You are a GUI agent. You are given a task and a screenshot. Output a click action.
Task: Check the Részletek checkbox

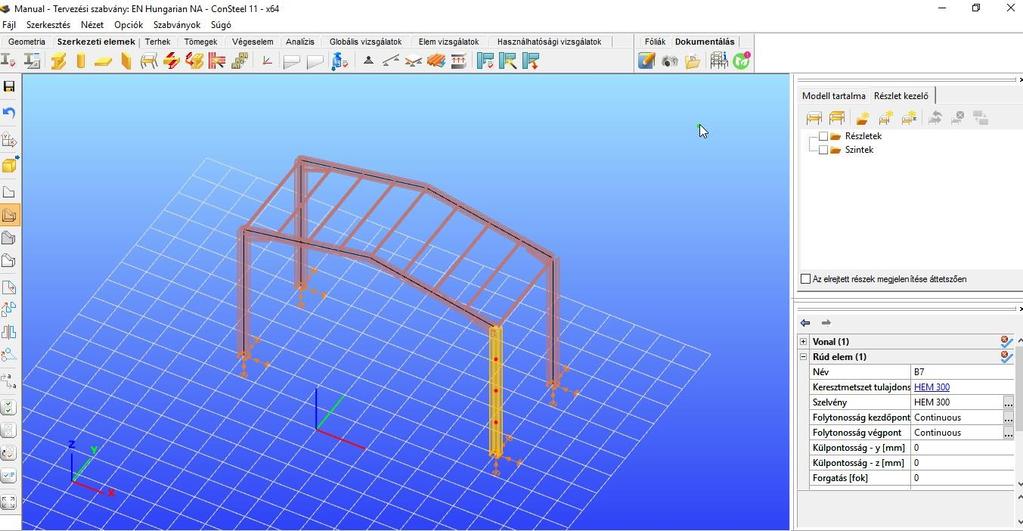click(x=823, y=136)
